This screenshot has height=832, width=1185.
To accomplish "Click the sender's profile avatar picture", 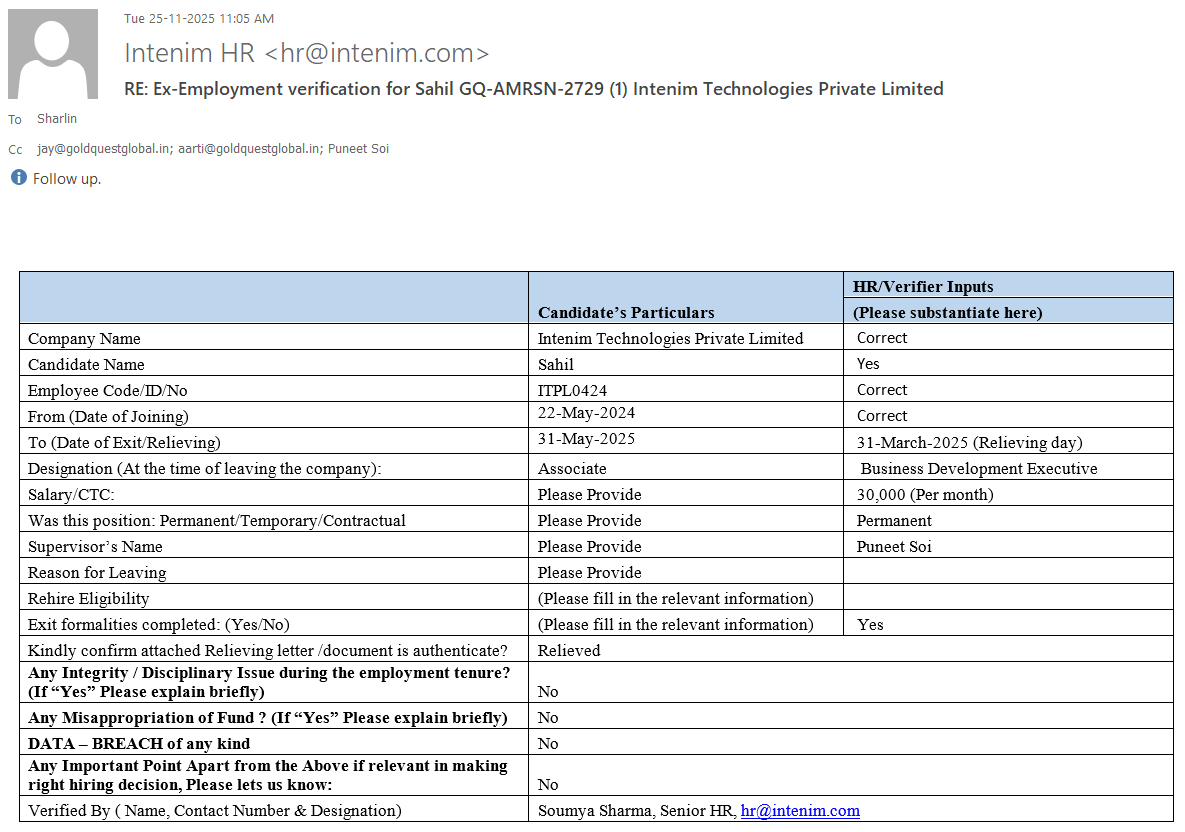I will [53, 54].
